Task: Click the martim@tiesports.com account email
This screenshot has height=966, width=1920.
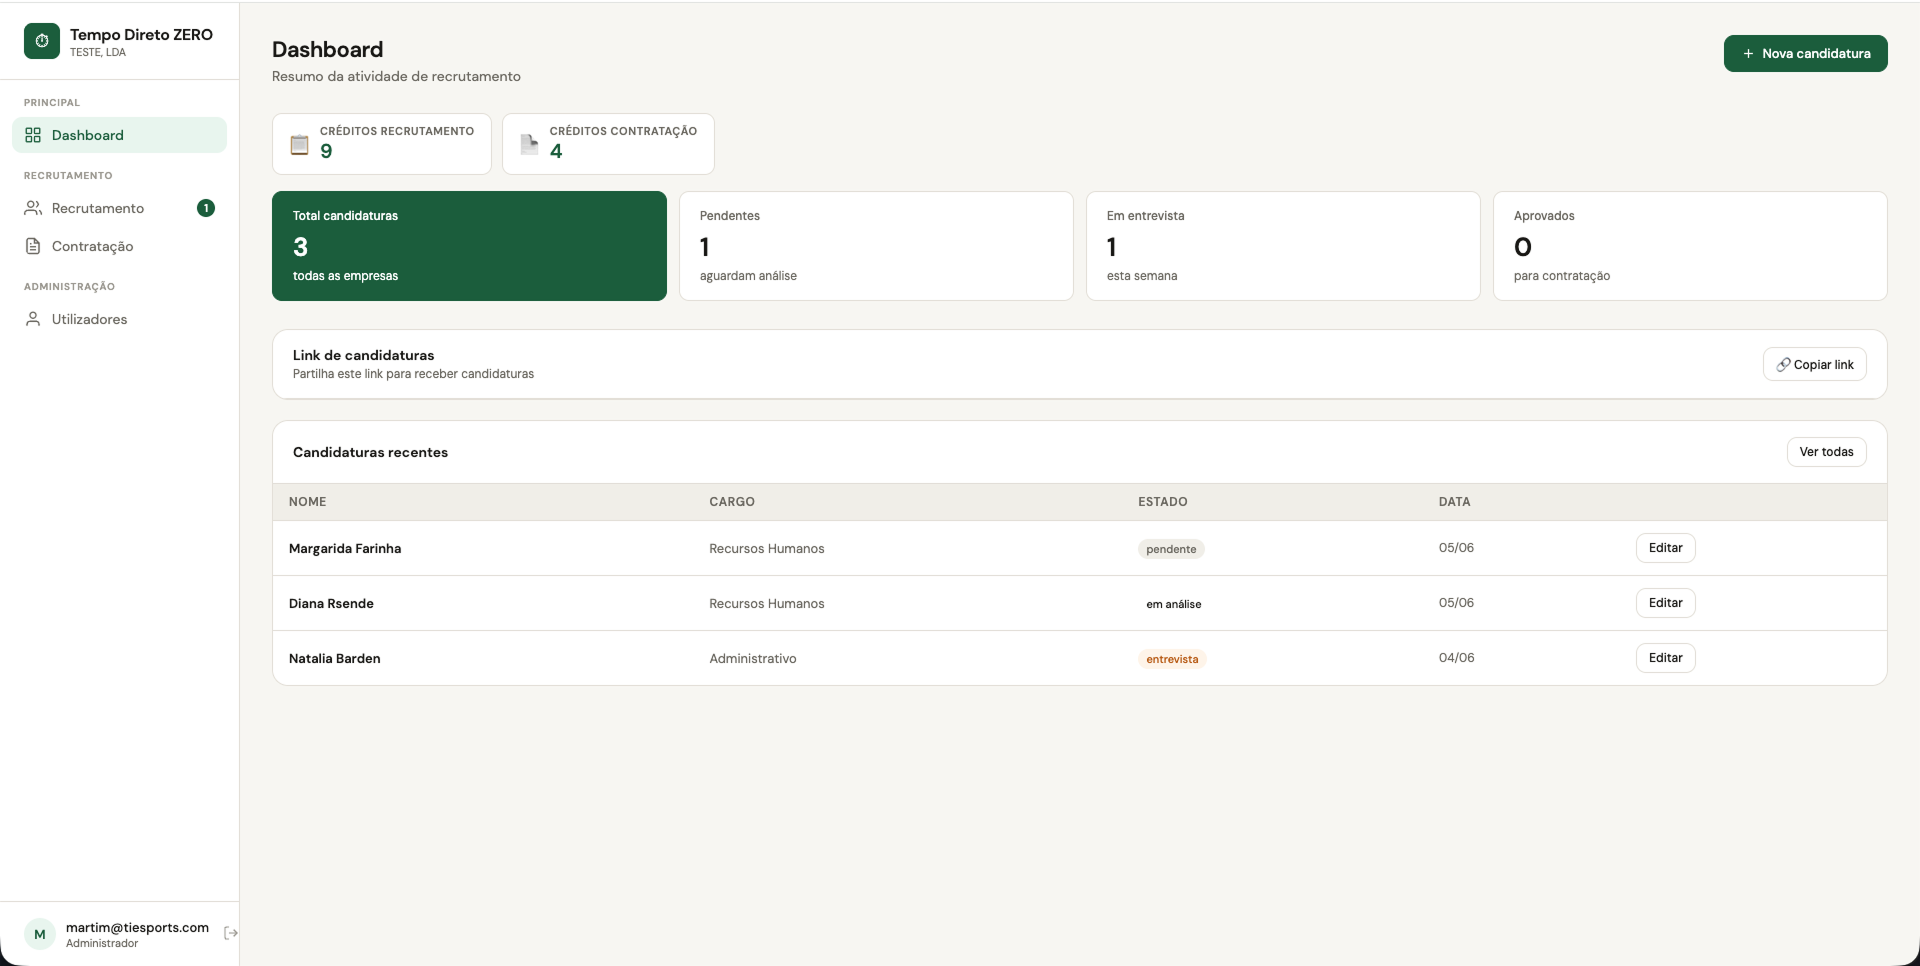Action: point(138,927)
